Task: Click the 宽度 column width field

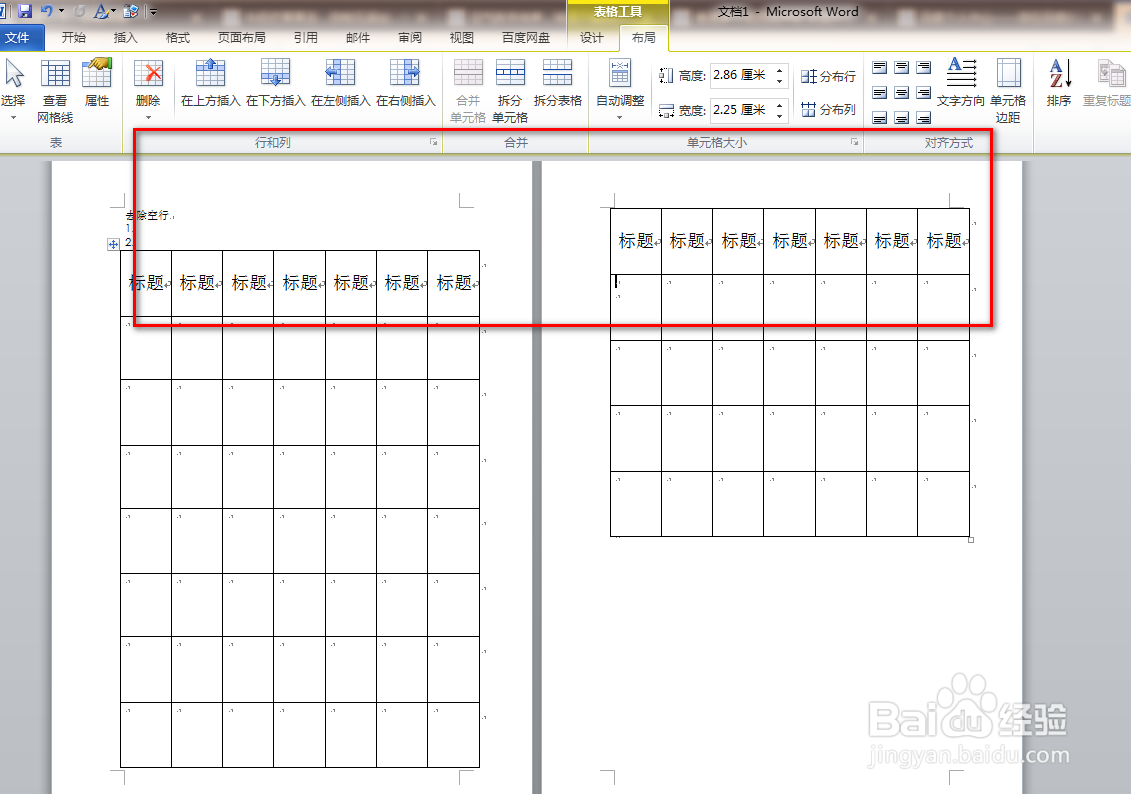Action: (741, 110)
